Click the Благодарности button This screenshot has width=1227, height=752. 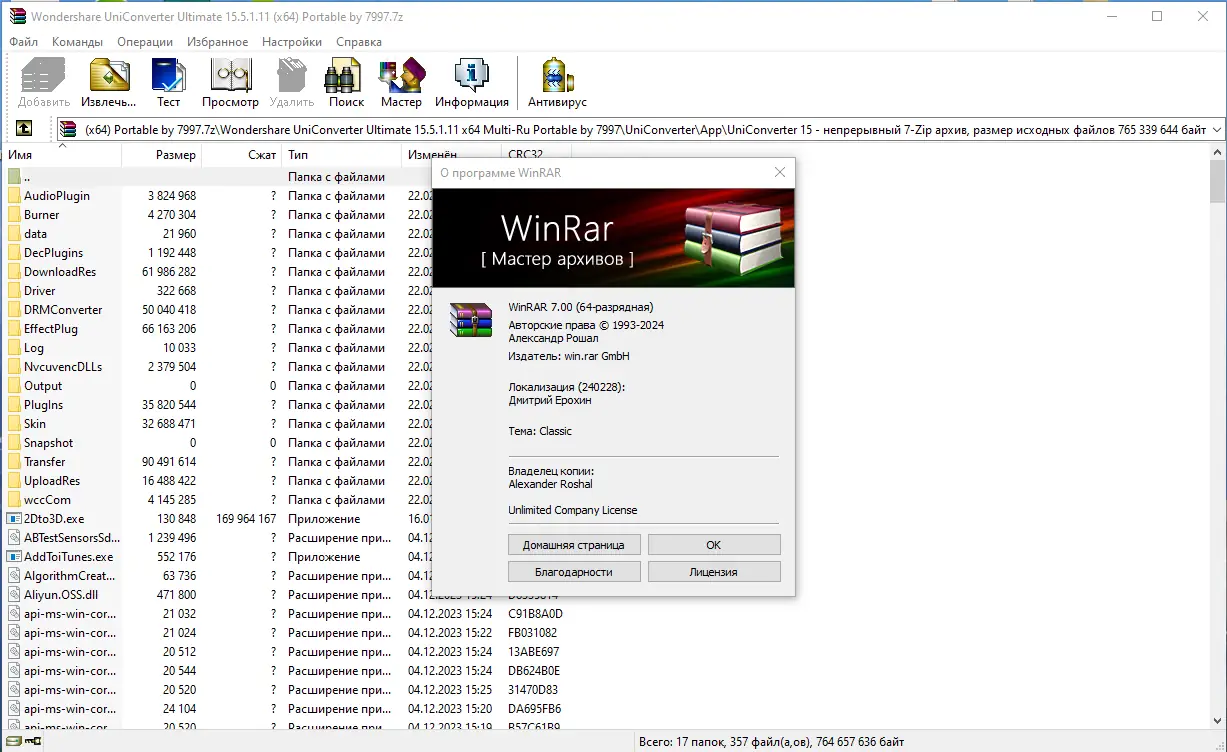[x=574, y=572]
